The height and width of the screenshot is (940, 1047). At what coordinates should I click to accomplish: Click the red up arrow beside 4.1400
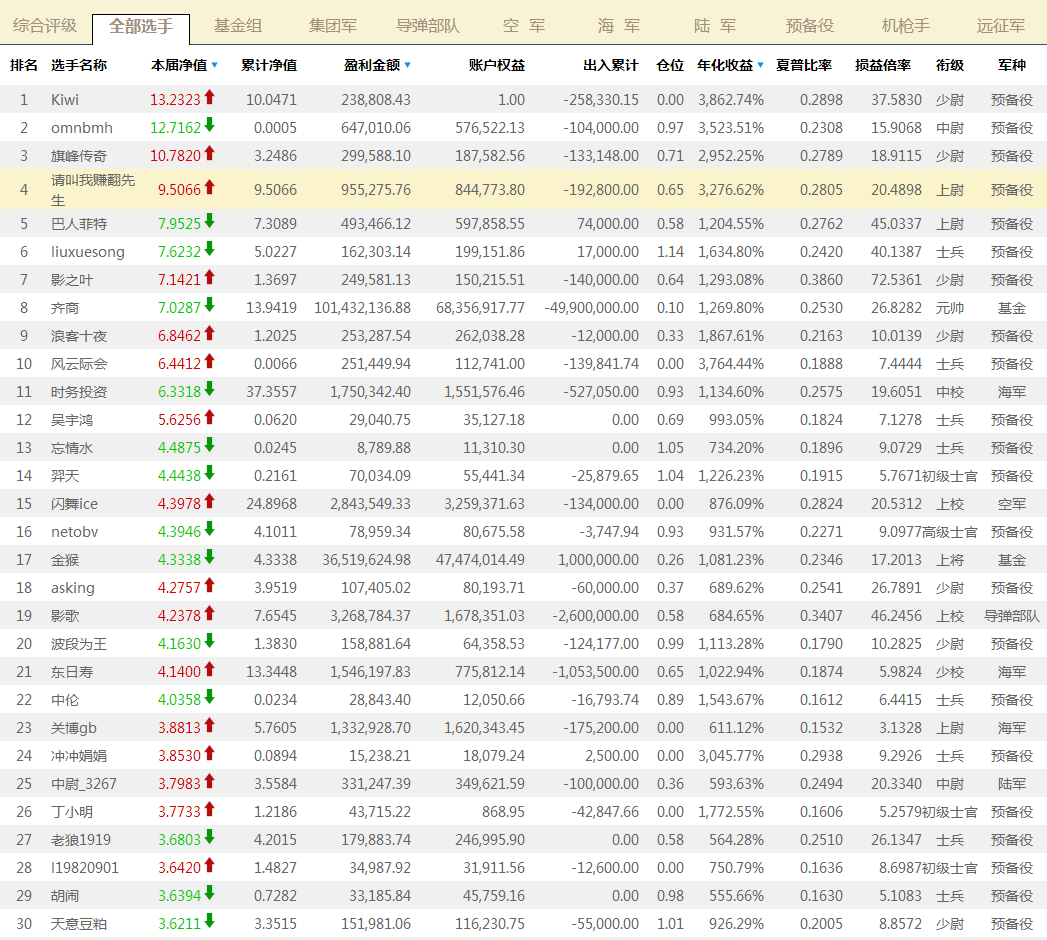click(x=210, y=670)
